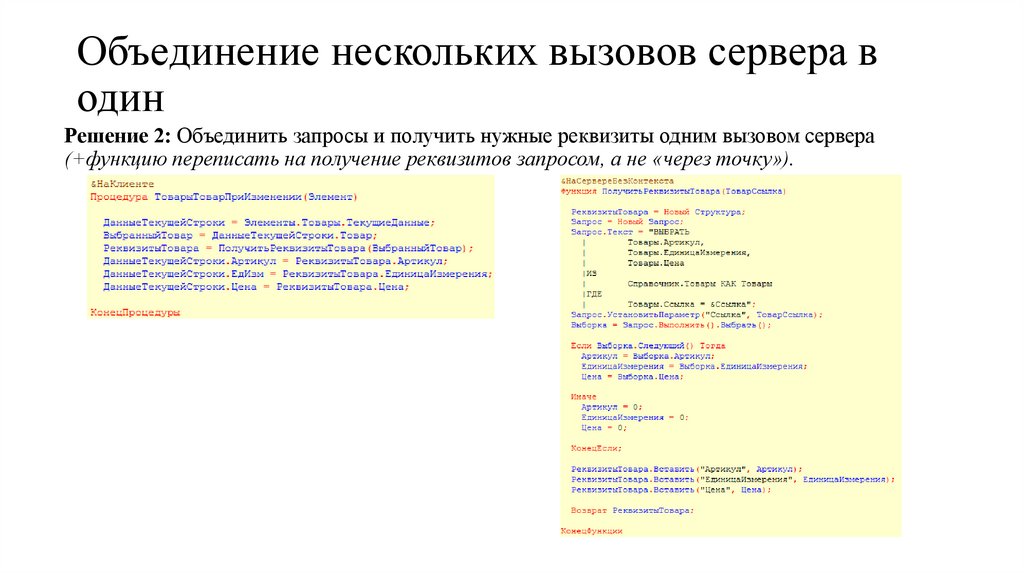Viewport: 1024px width, 574px height.
Task: Click the query field "Товары.ЕдиницаИзмерения,"
Action: pos(688,253)
